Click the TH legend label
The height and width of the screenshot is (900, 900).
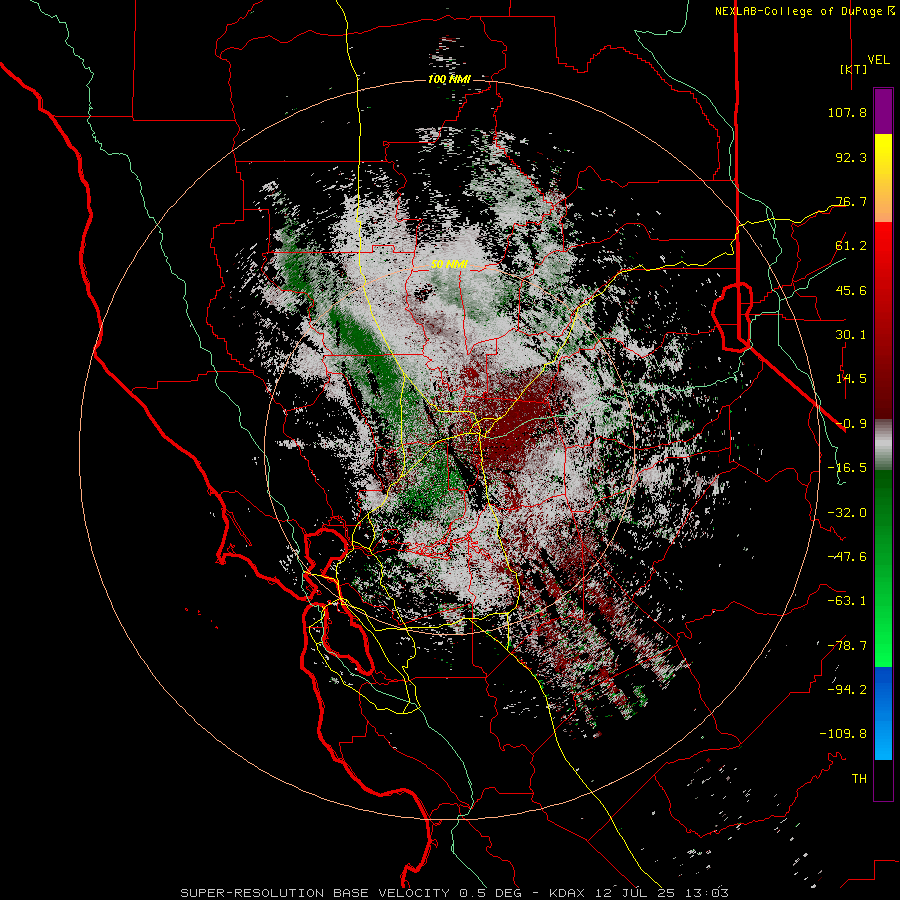pyautogui.click(x=859, y=779)
